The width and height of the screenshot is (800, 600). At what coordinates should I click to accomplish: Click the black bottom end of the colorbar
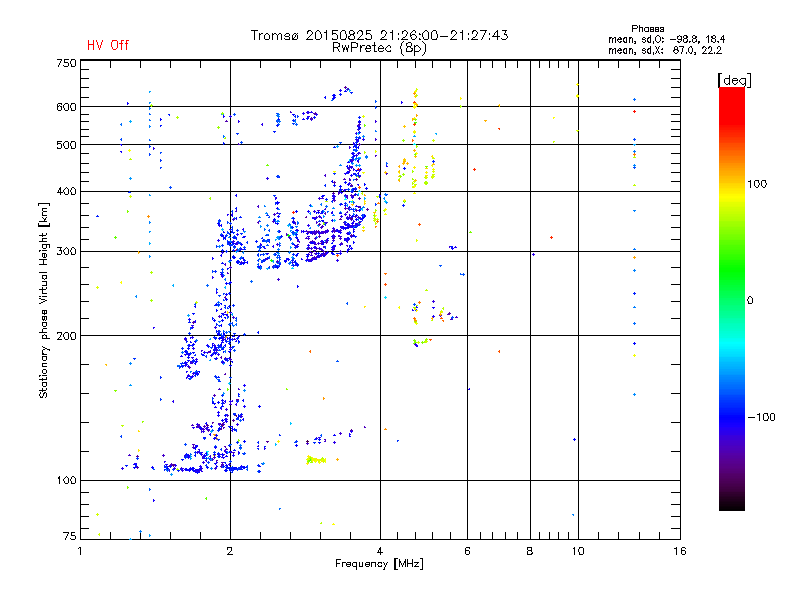pyautogui.click(x=732, y=503)
